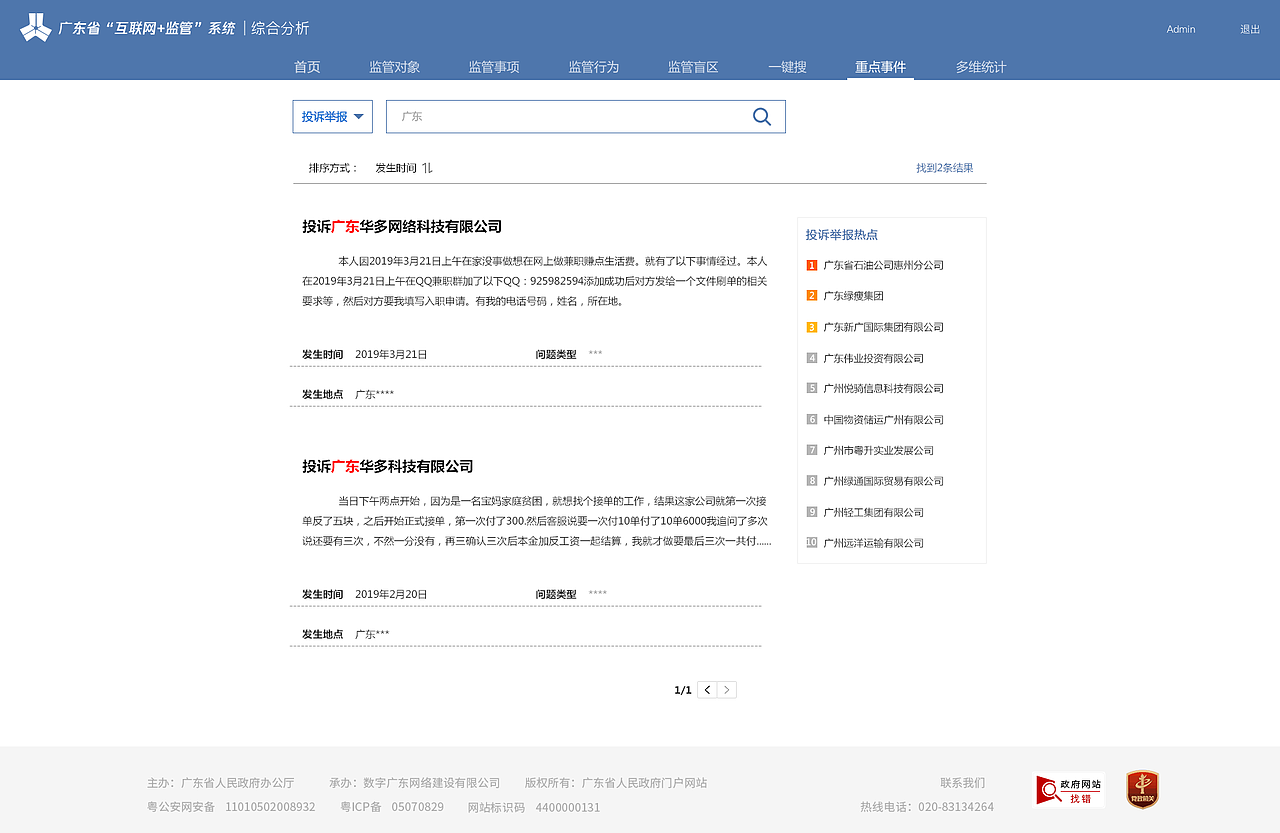
Task: Switch to the 监管对象 tab
Action: tap(394, 66)
